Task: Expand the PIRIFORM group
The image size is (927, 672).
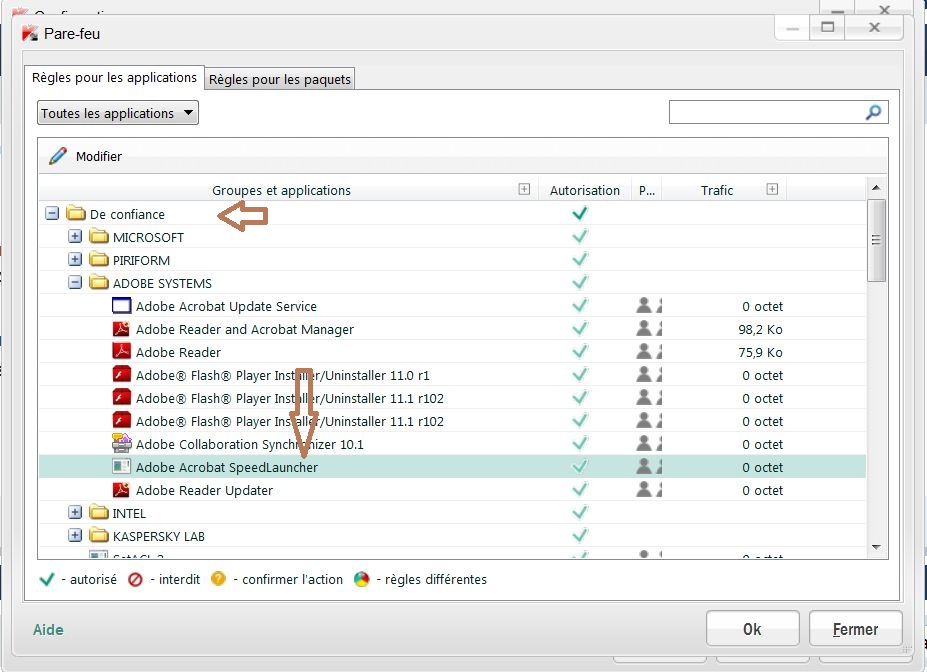Action: coord(75,259)
